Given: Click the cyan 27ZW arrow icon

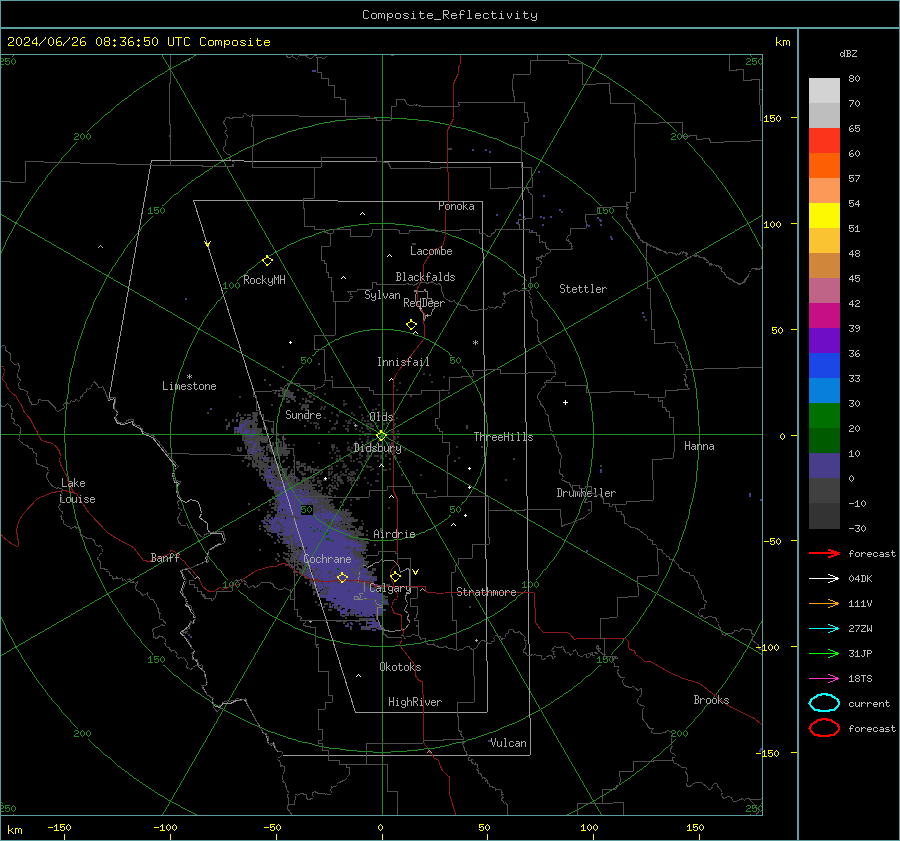Looking at the screenshot, I should point(824,629).
